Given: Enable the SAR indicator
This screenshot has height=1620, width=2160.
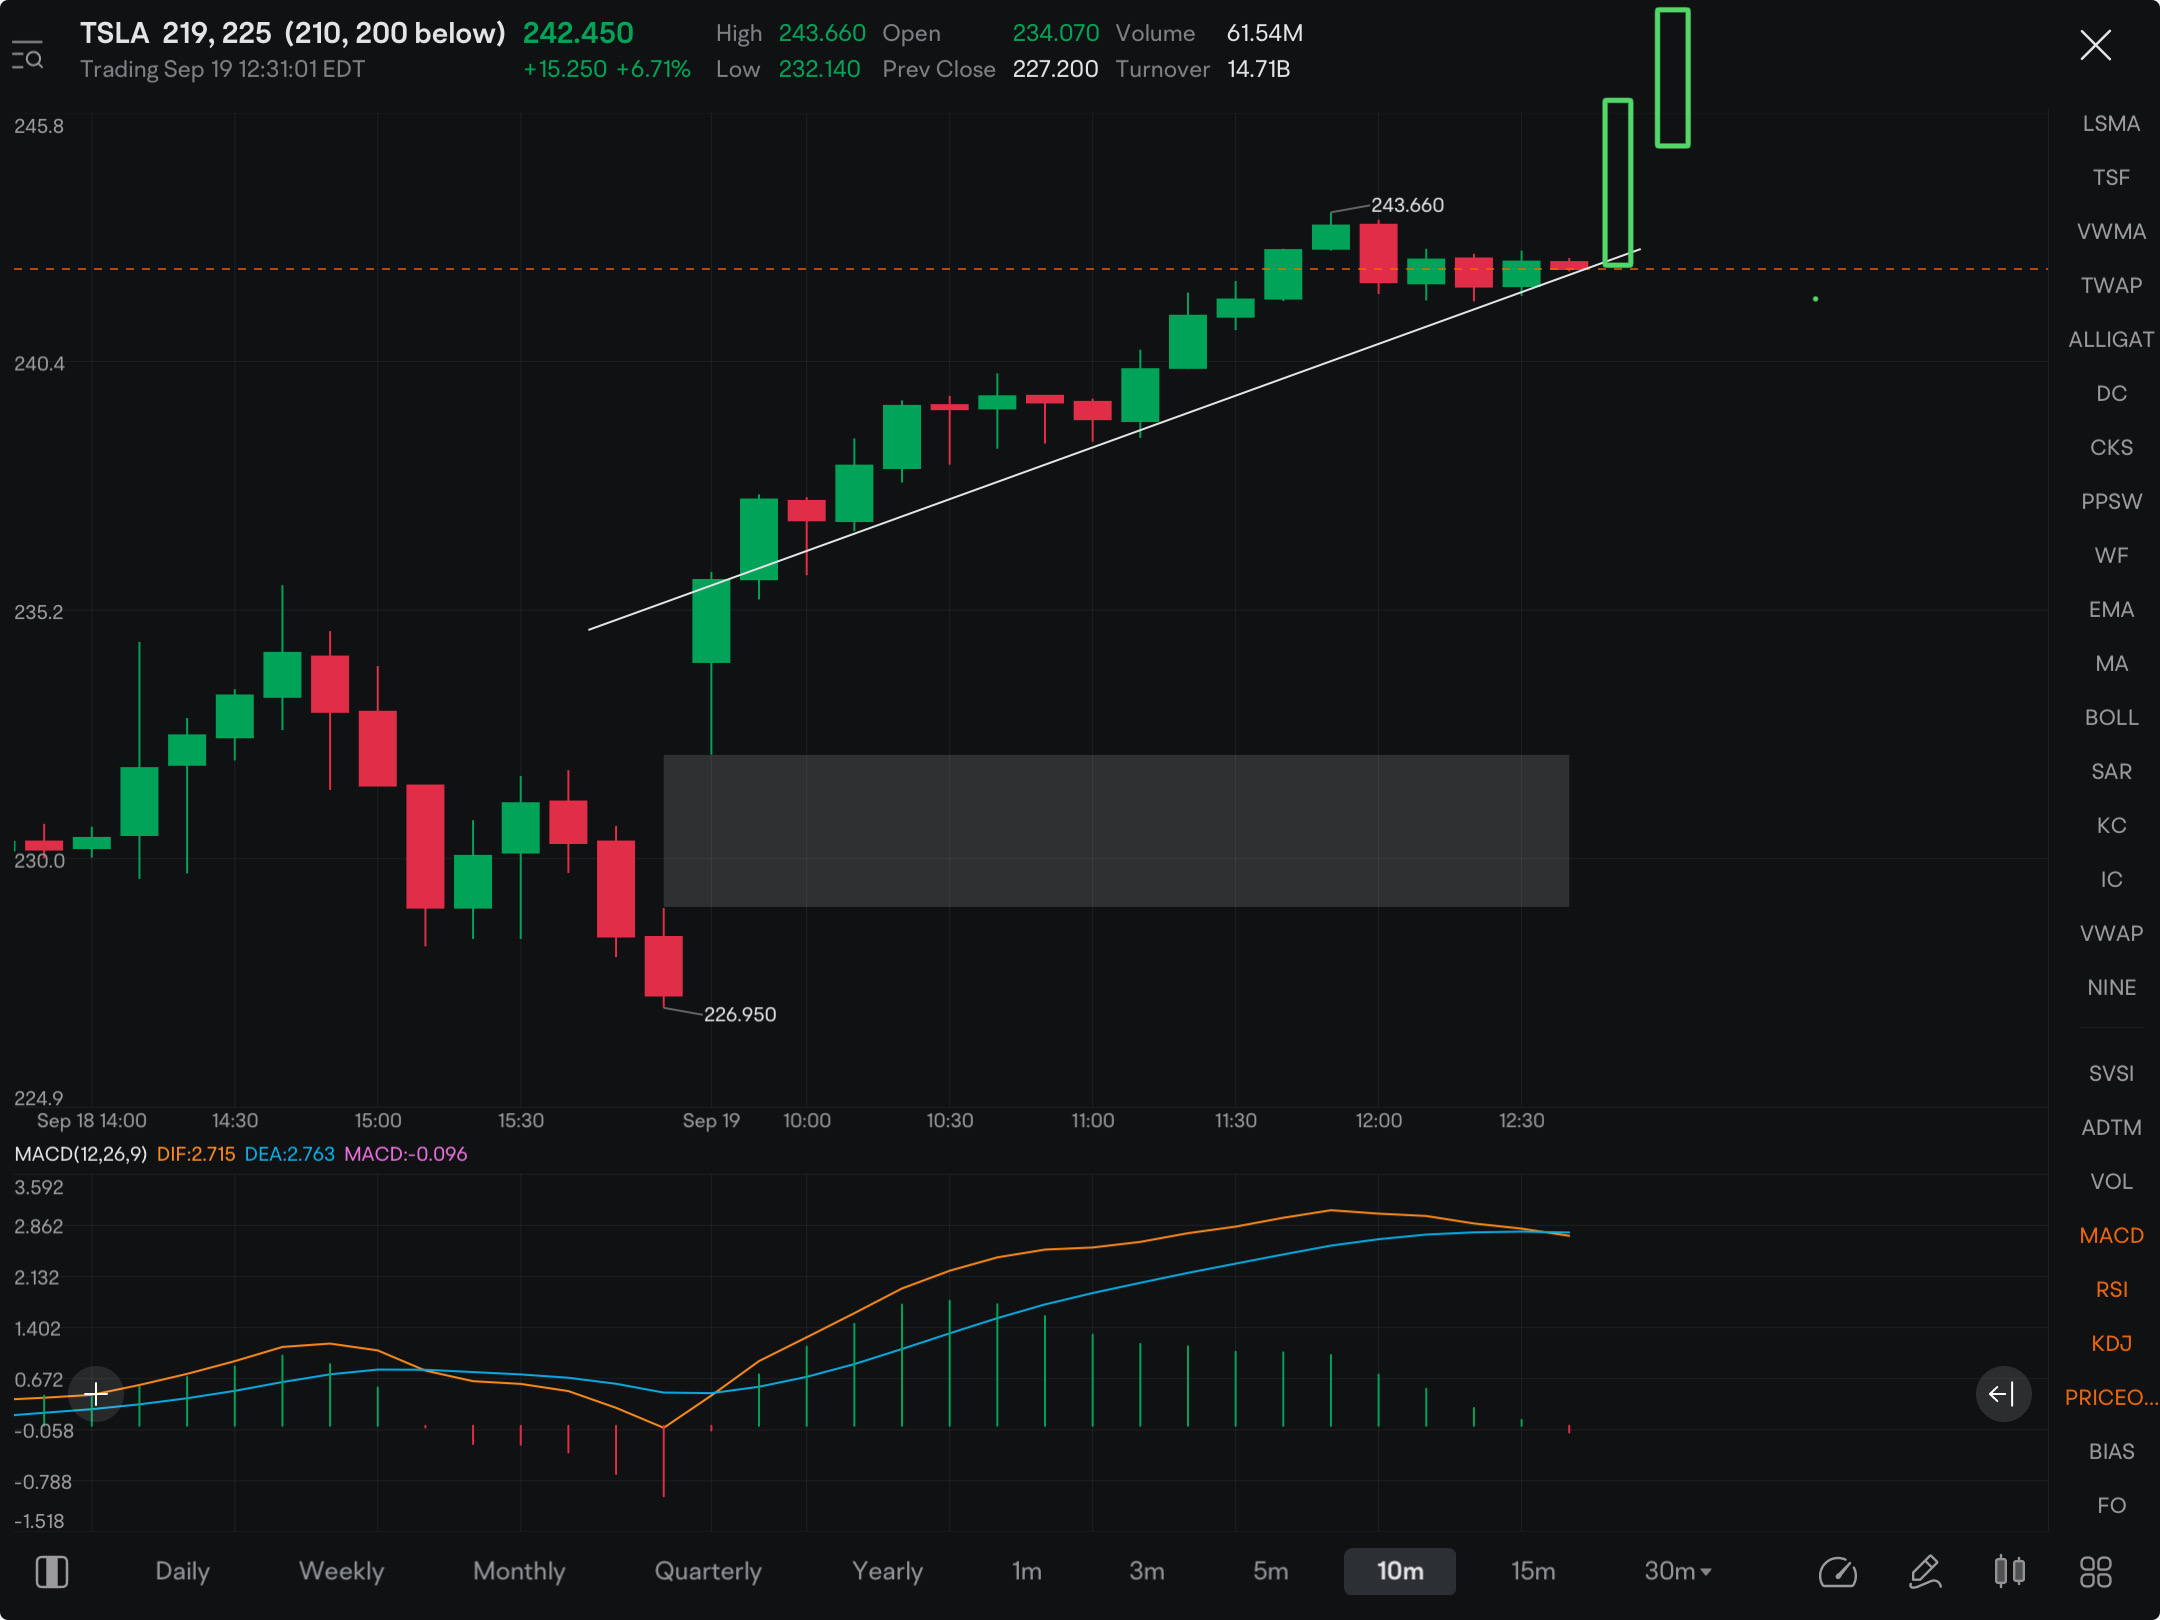Looking at the screenshot, I should tap(2111, 772).
